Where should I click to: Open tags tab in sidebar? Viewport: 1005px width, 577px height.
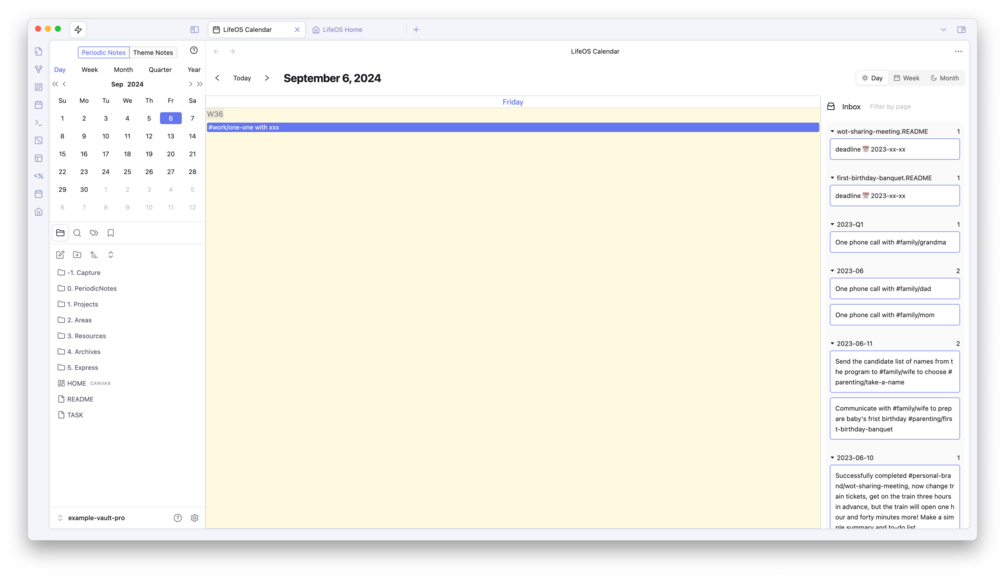(94, 233)
